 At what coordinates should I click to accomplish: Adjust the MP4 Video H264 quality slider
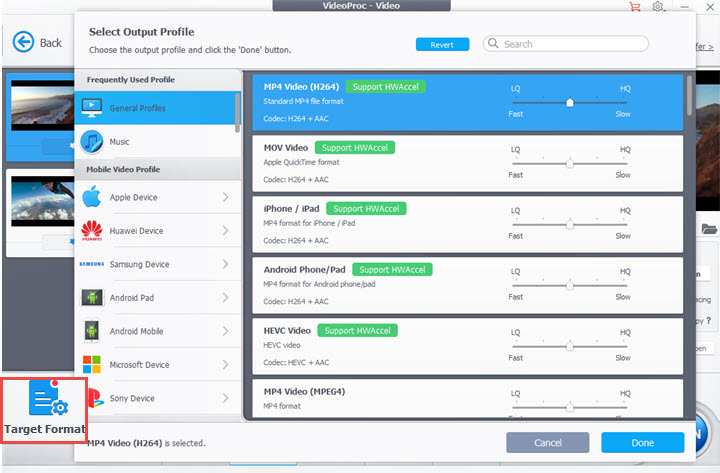569,102
